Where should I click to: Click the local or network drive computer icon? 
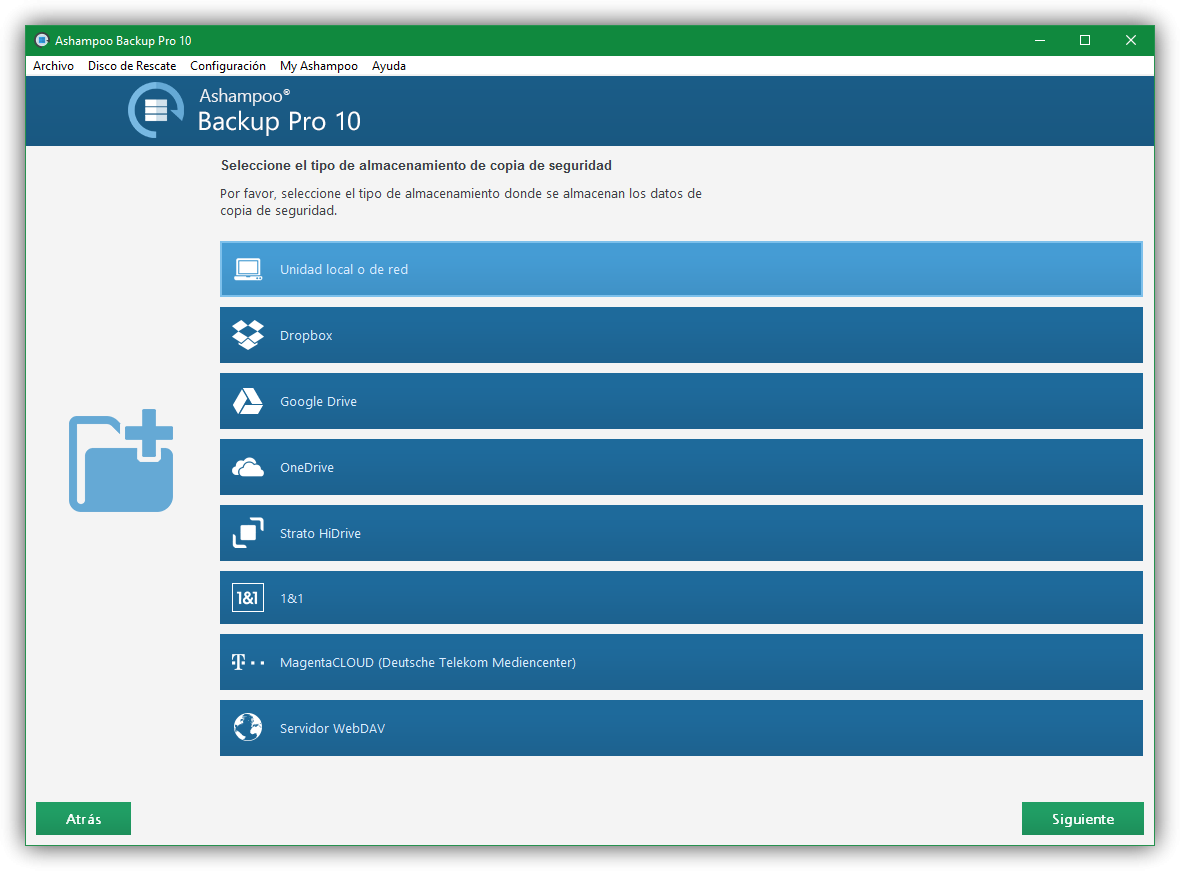(248, 270)
